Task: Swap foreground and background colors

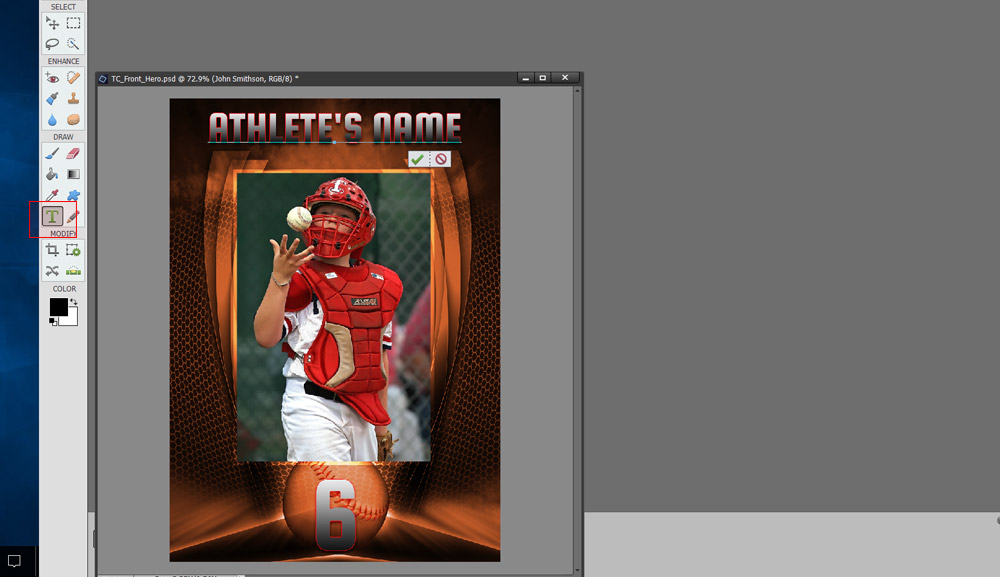Action: [x=73, y=302]
